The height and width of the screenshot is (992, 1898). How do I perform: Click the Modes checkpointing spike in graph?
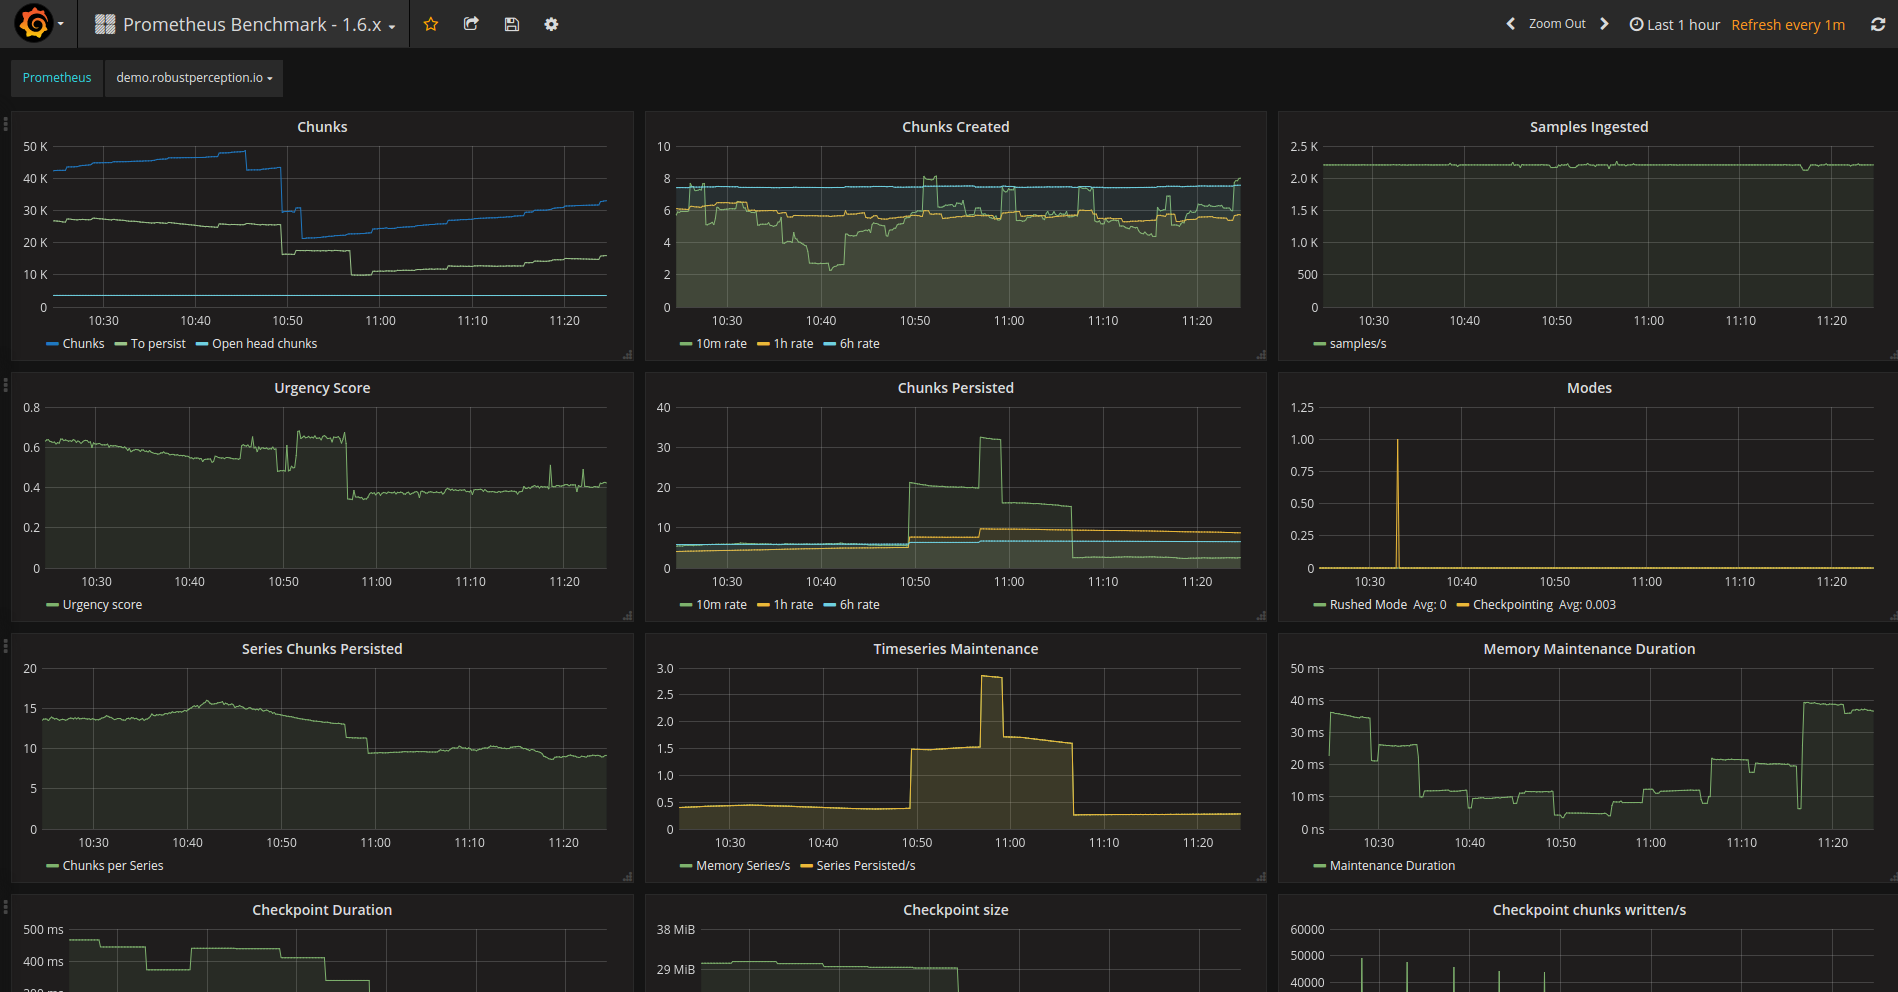click(x=1397, y=503)
